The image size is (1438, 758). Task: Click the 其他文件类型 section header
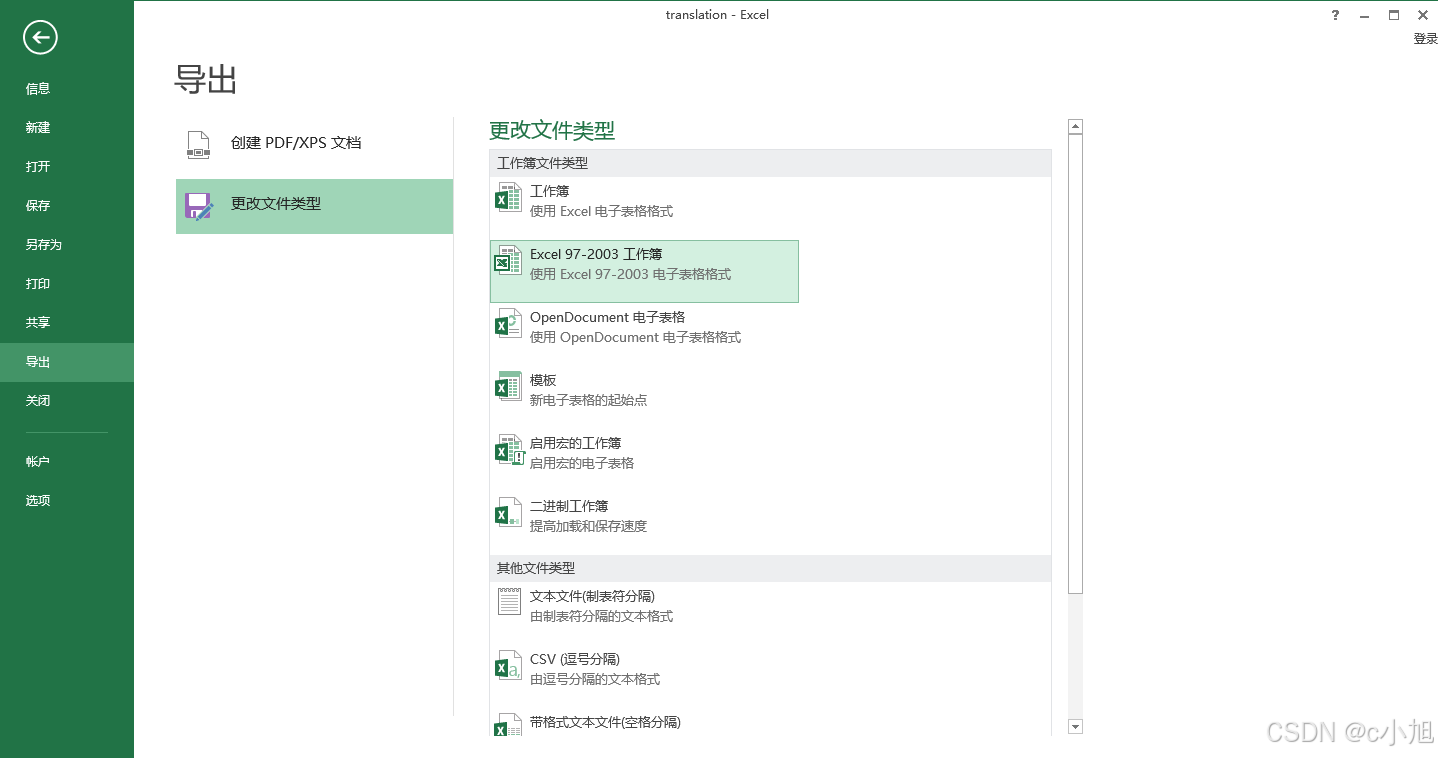(x=770, y=568)
